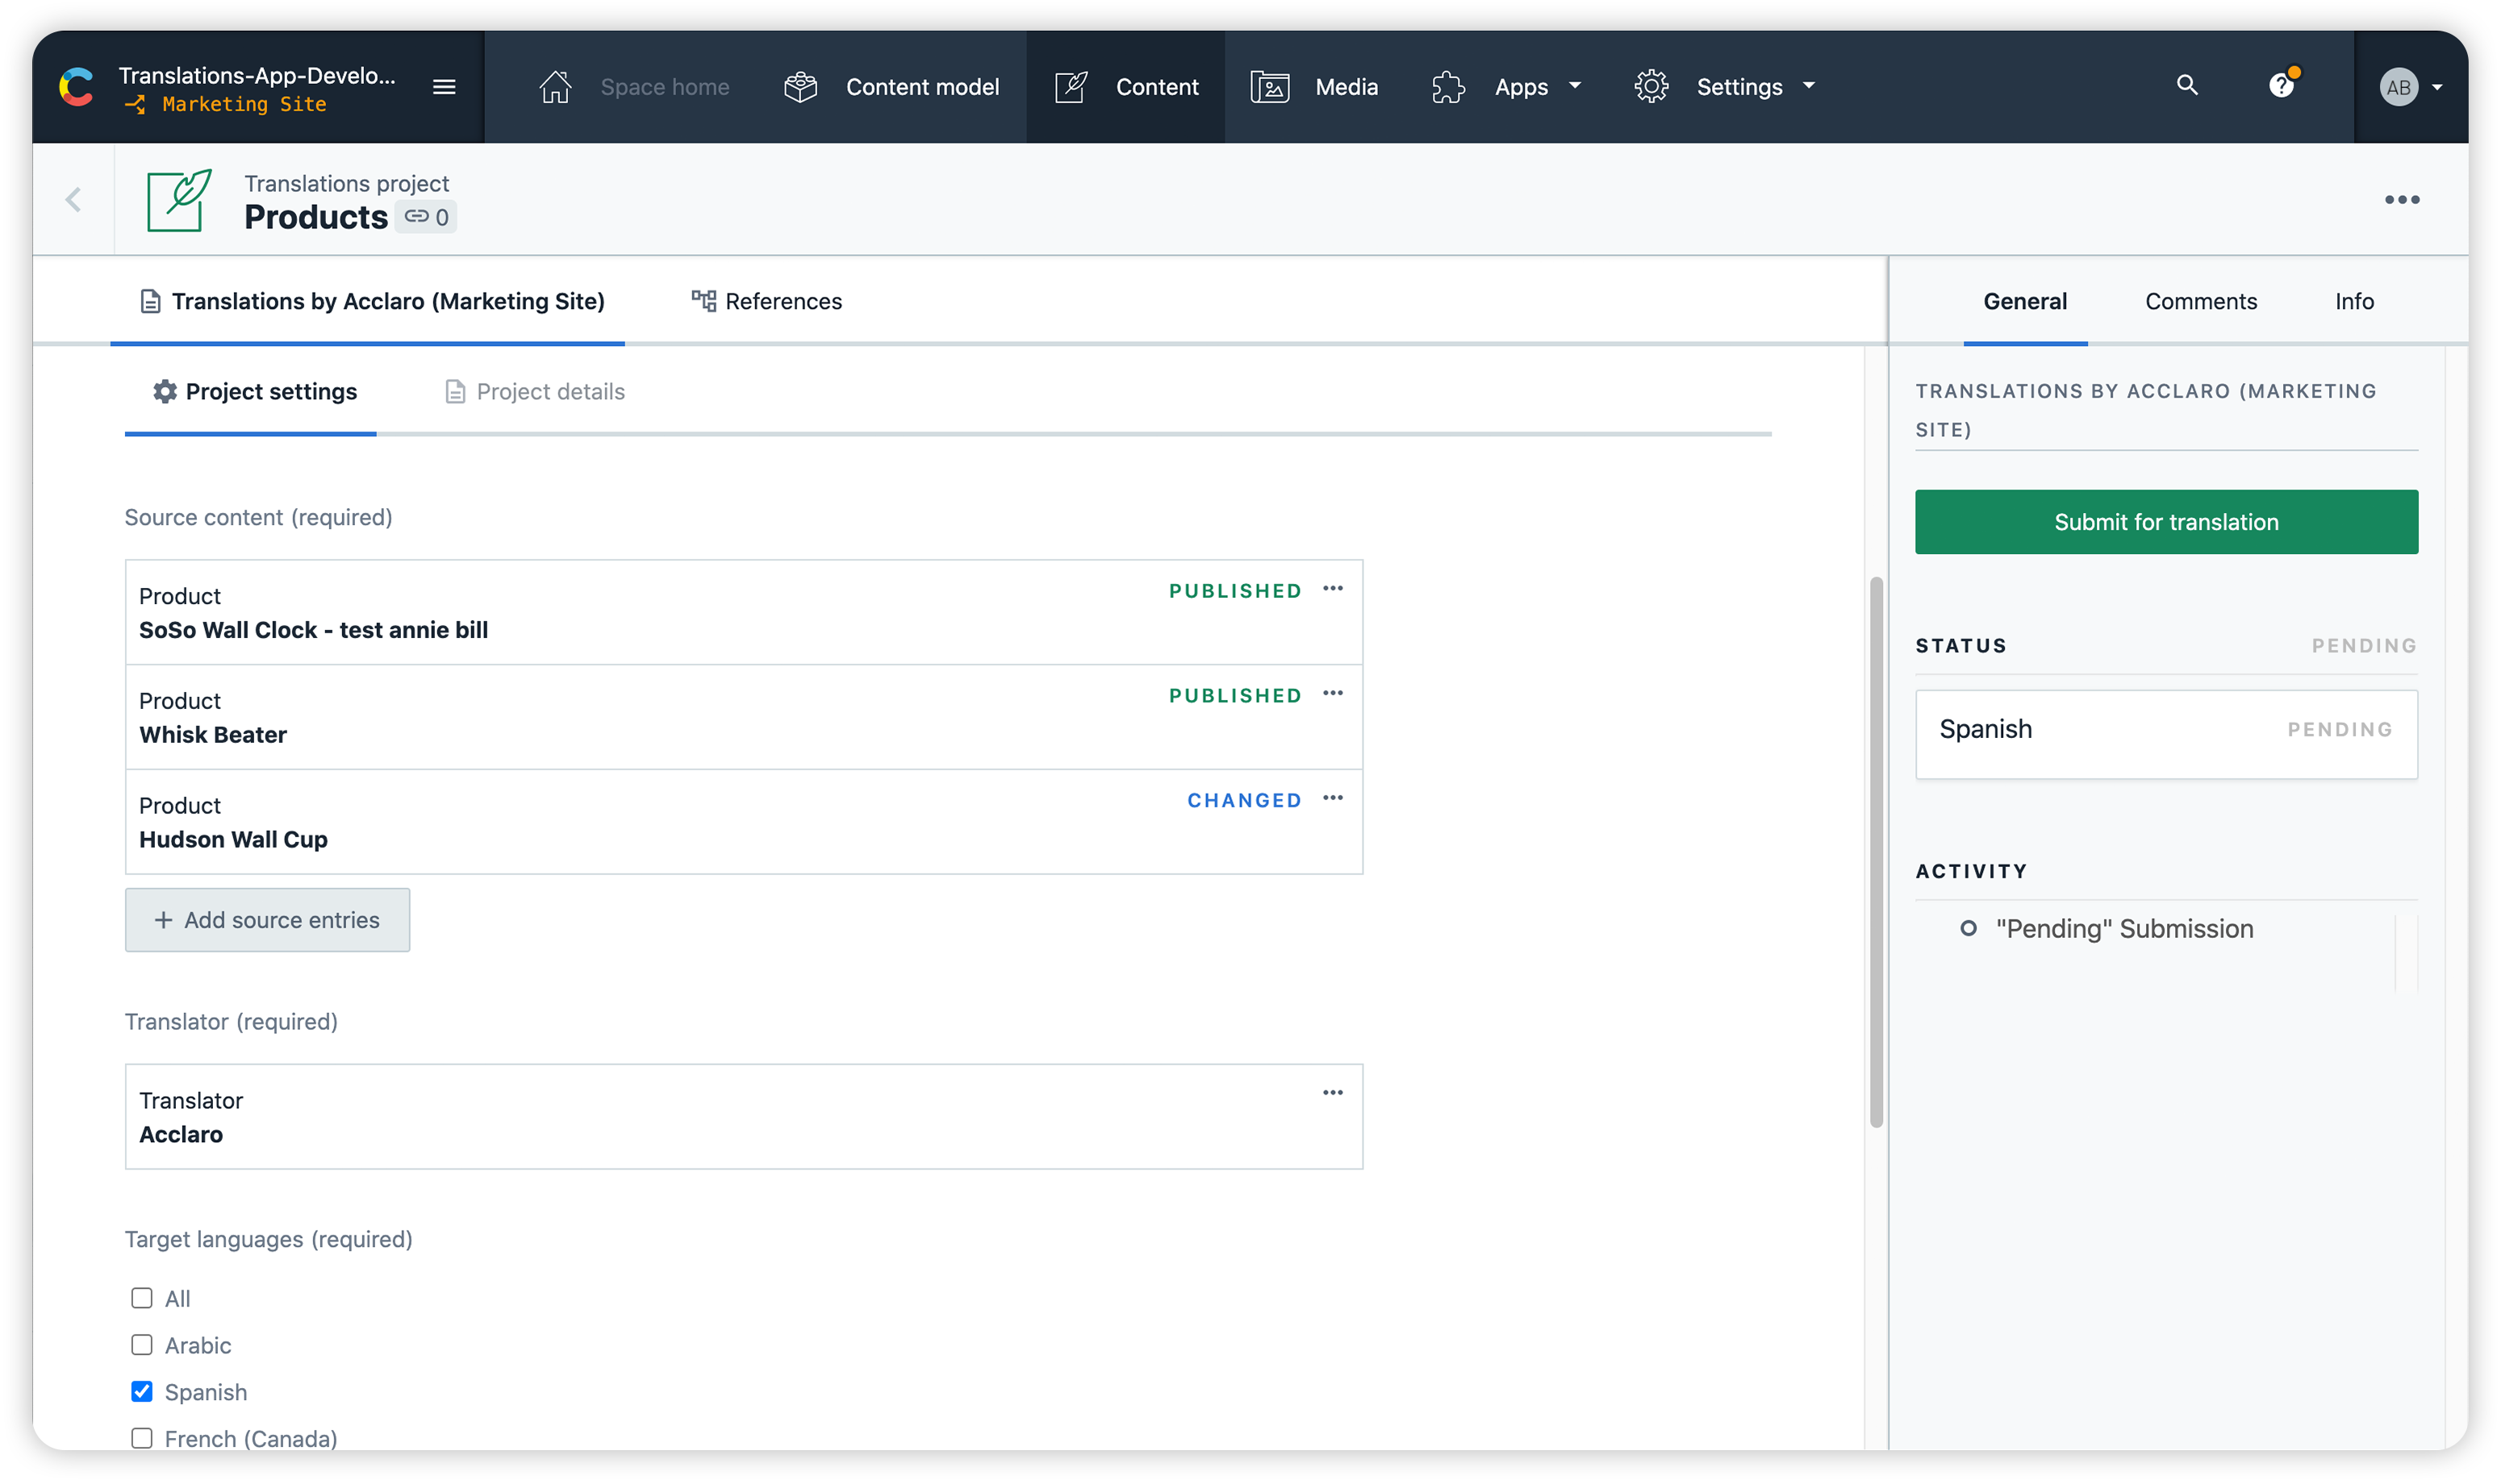This screenshot has width=2501, height=1484.
Task: Click the Settings gear icon
Action: [1650, 86]
